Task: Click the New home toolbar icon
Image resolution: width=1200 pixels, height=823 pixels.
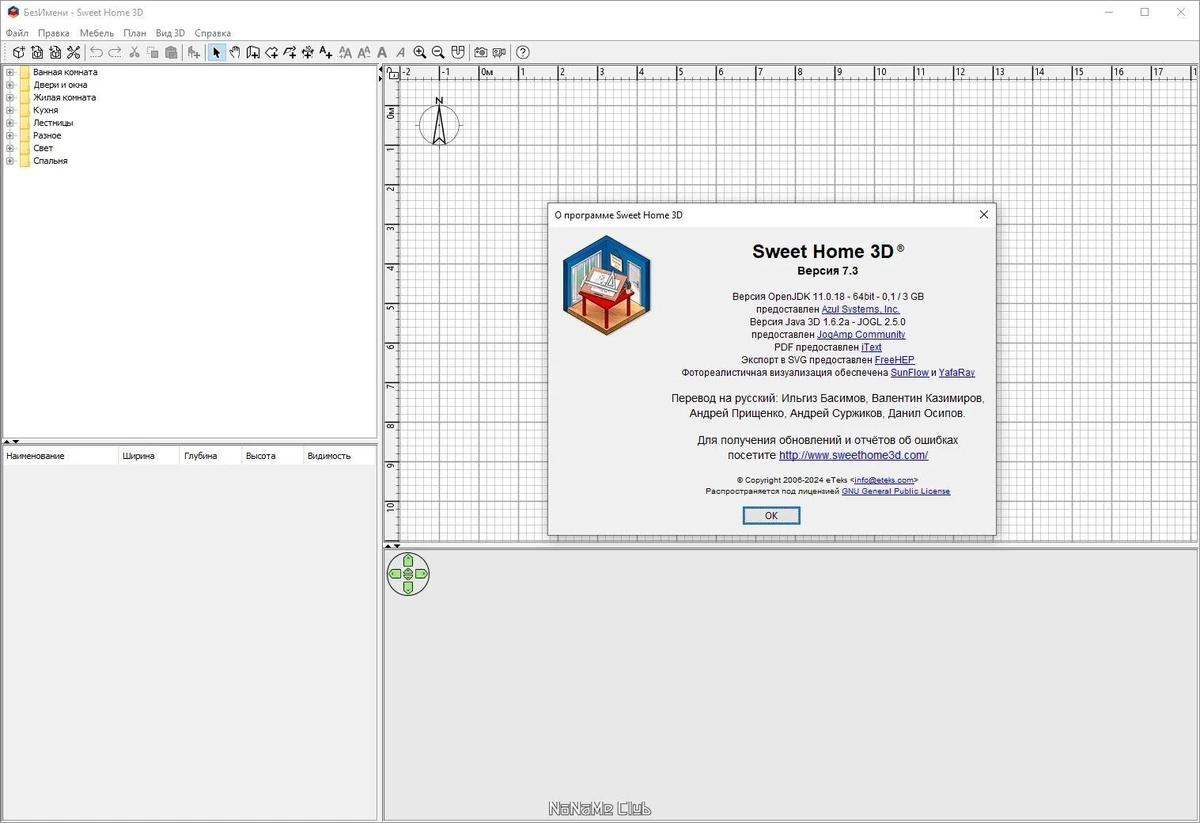Action: coord(18,52)
